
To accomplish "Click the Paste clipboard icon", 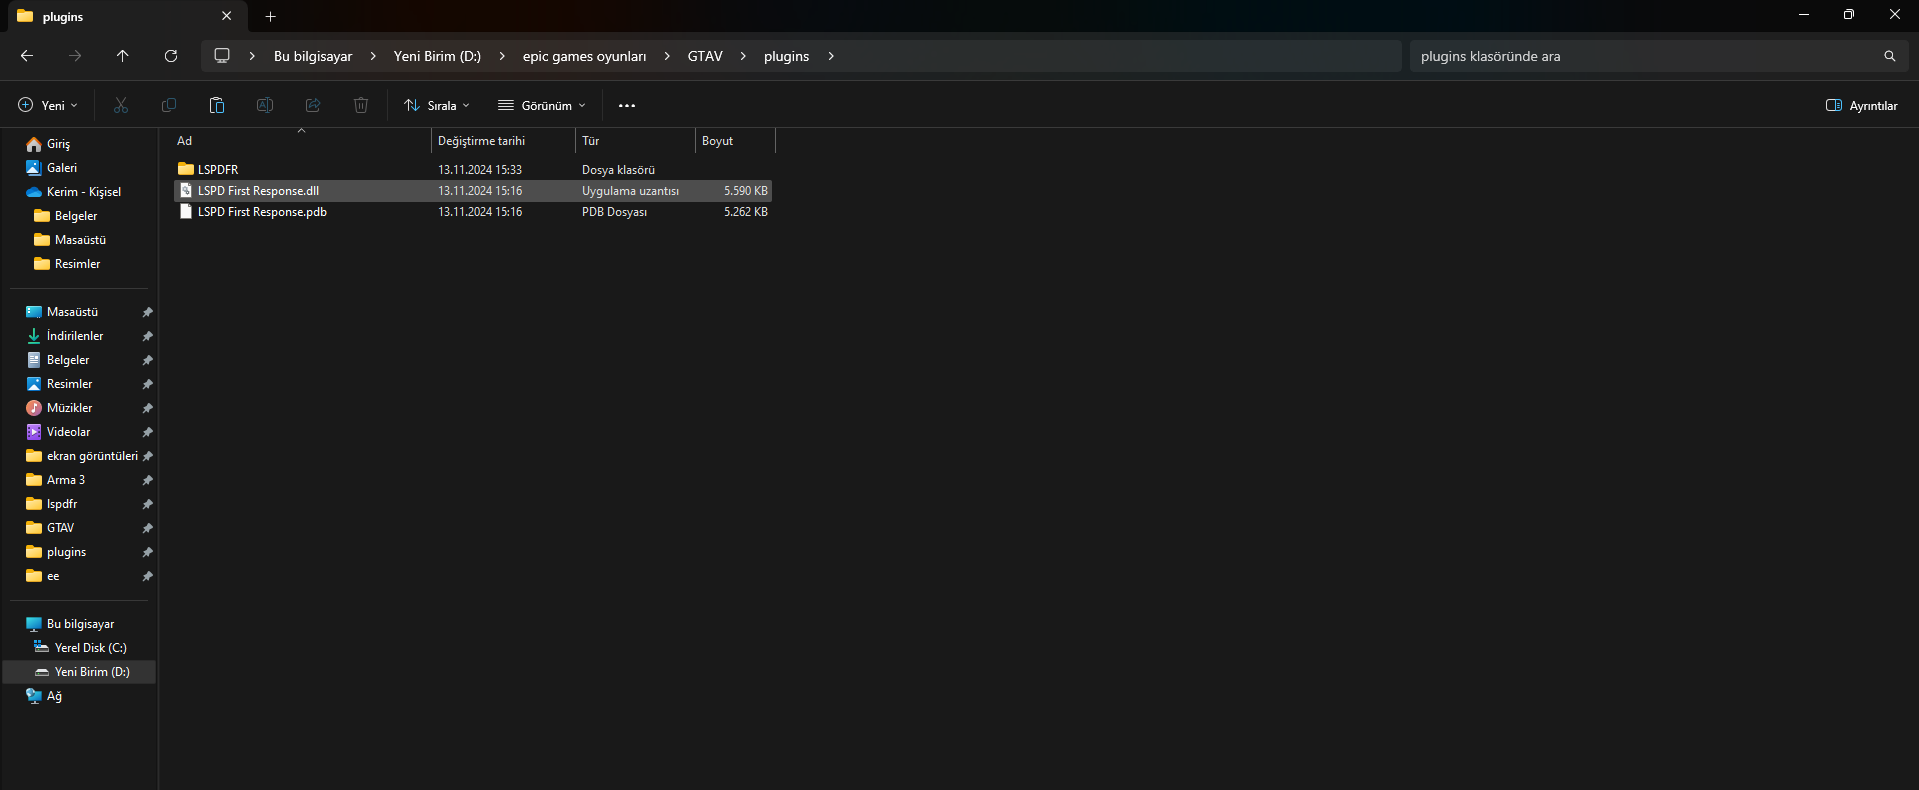I will (x=217, y=105).
